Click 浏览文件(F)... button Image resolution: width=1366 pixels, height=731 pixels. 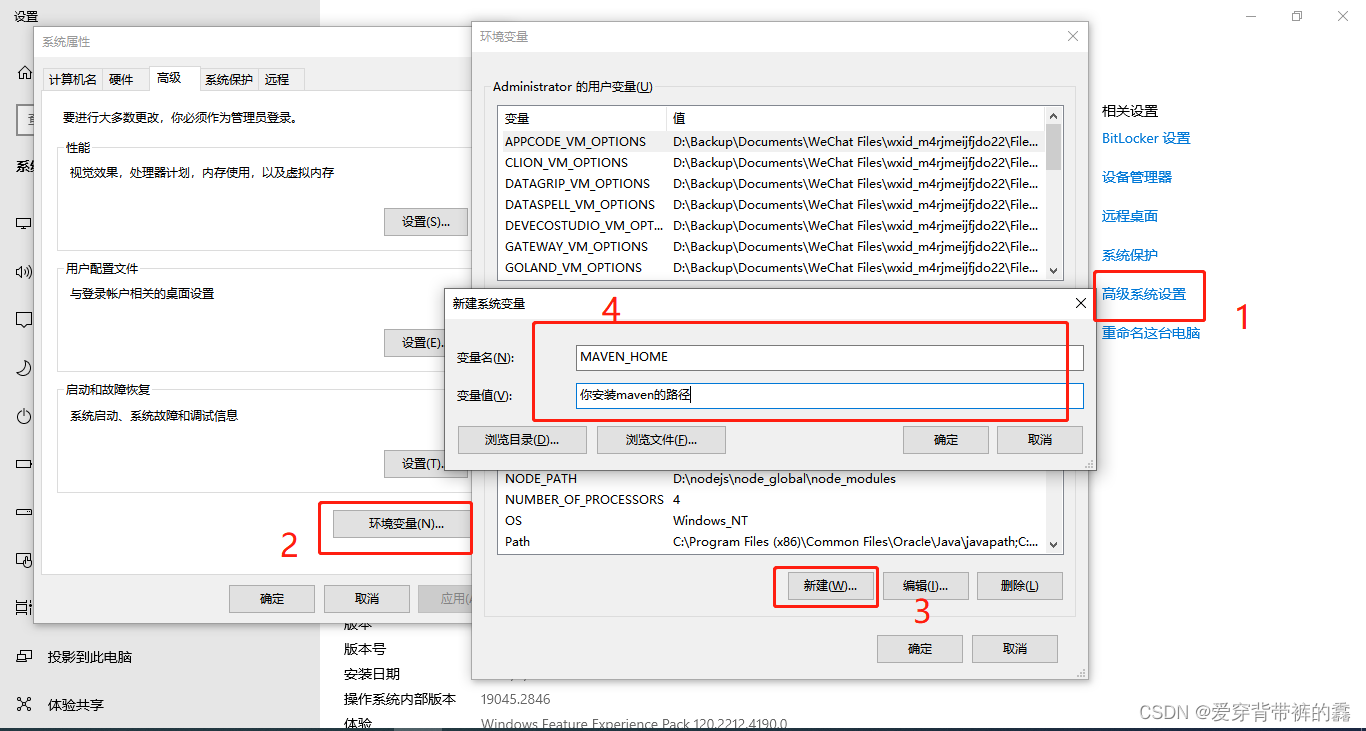tap(661, 440)
